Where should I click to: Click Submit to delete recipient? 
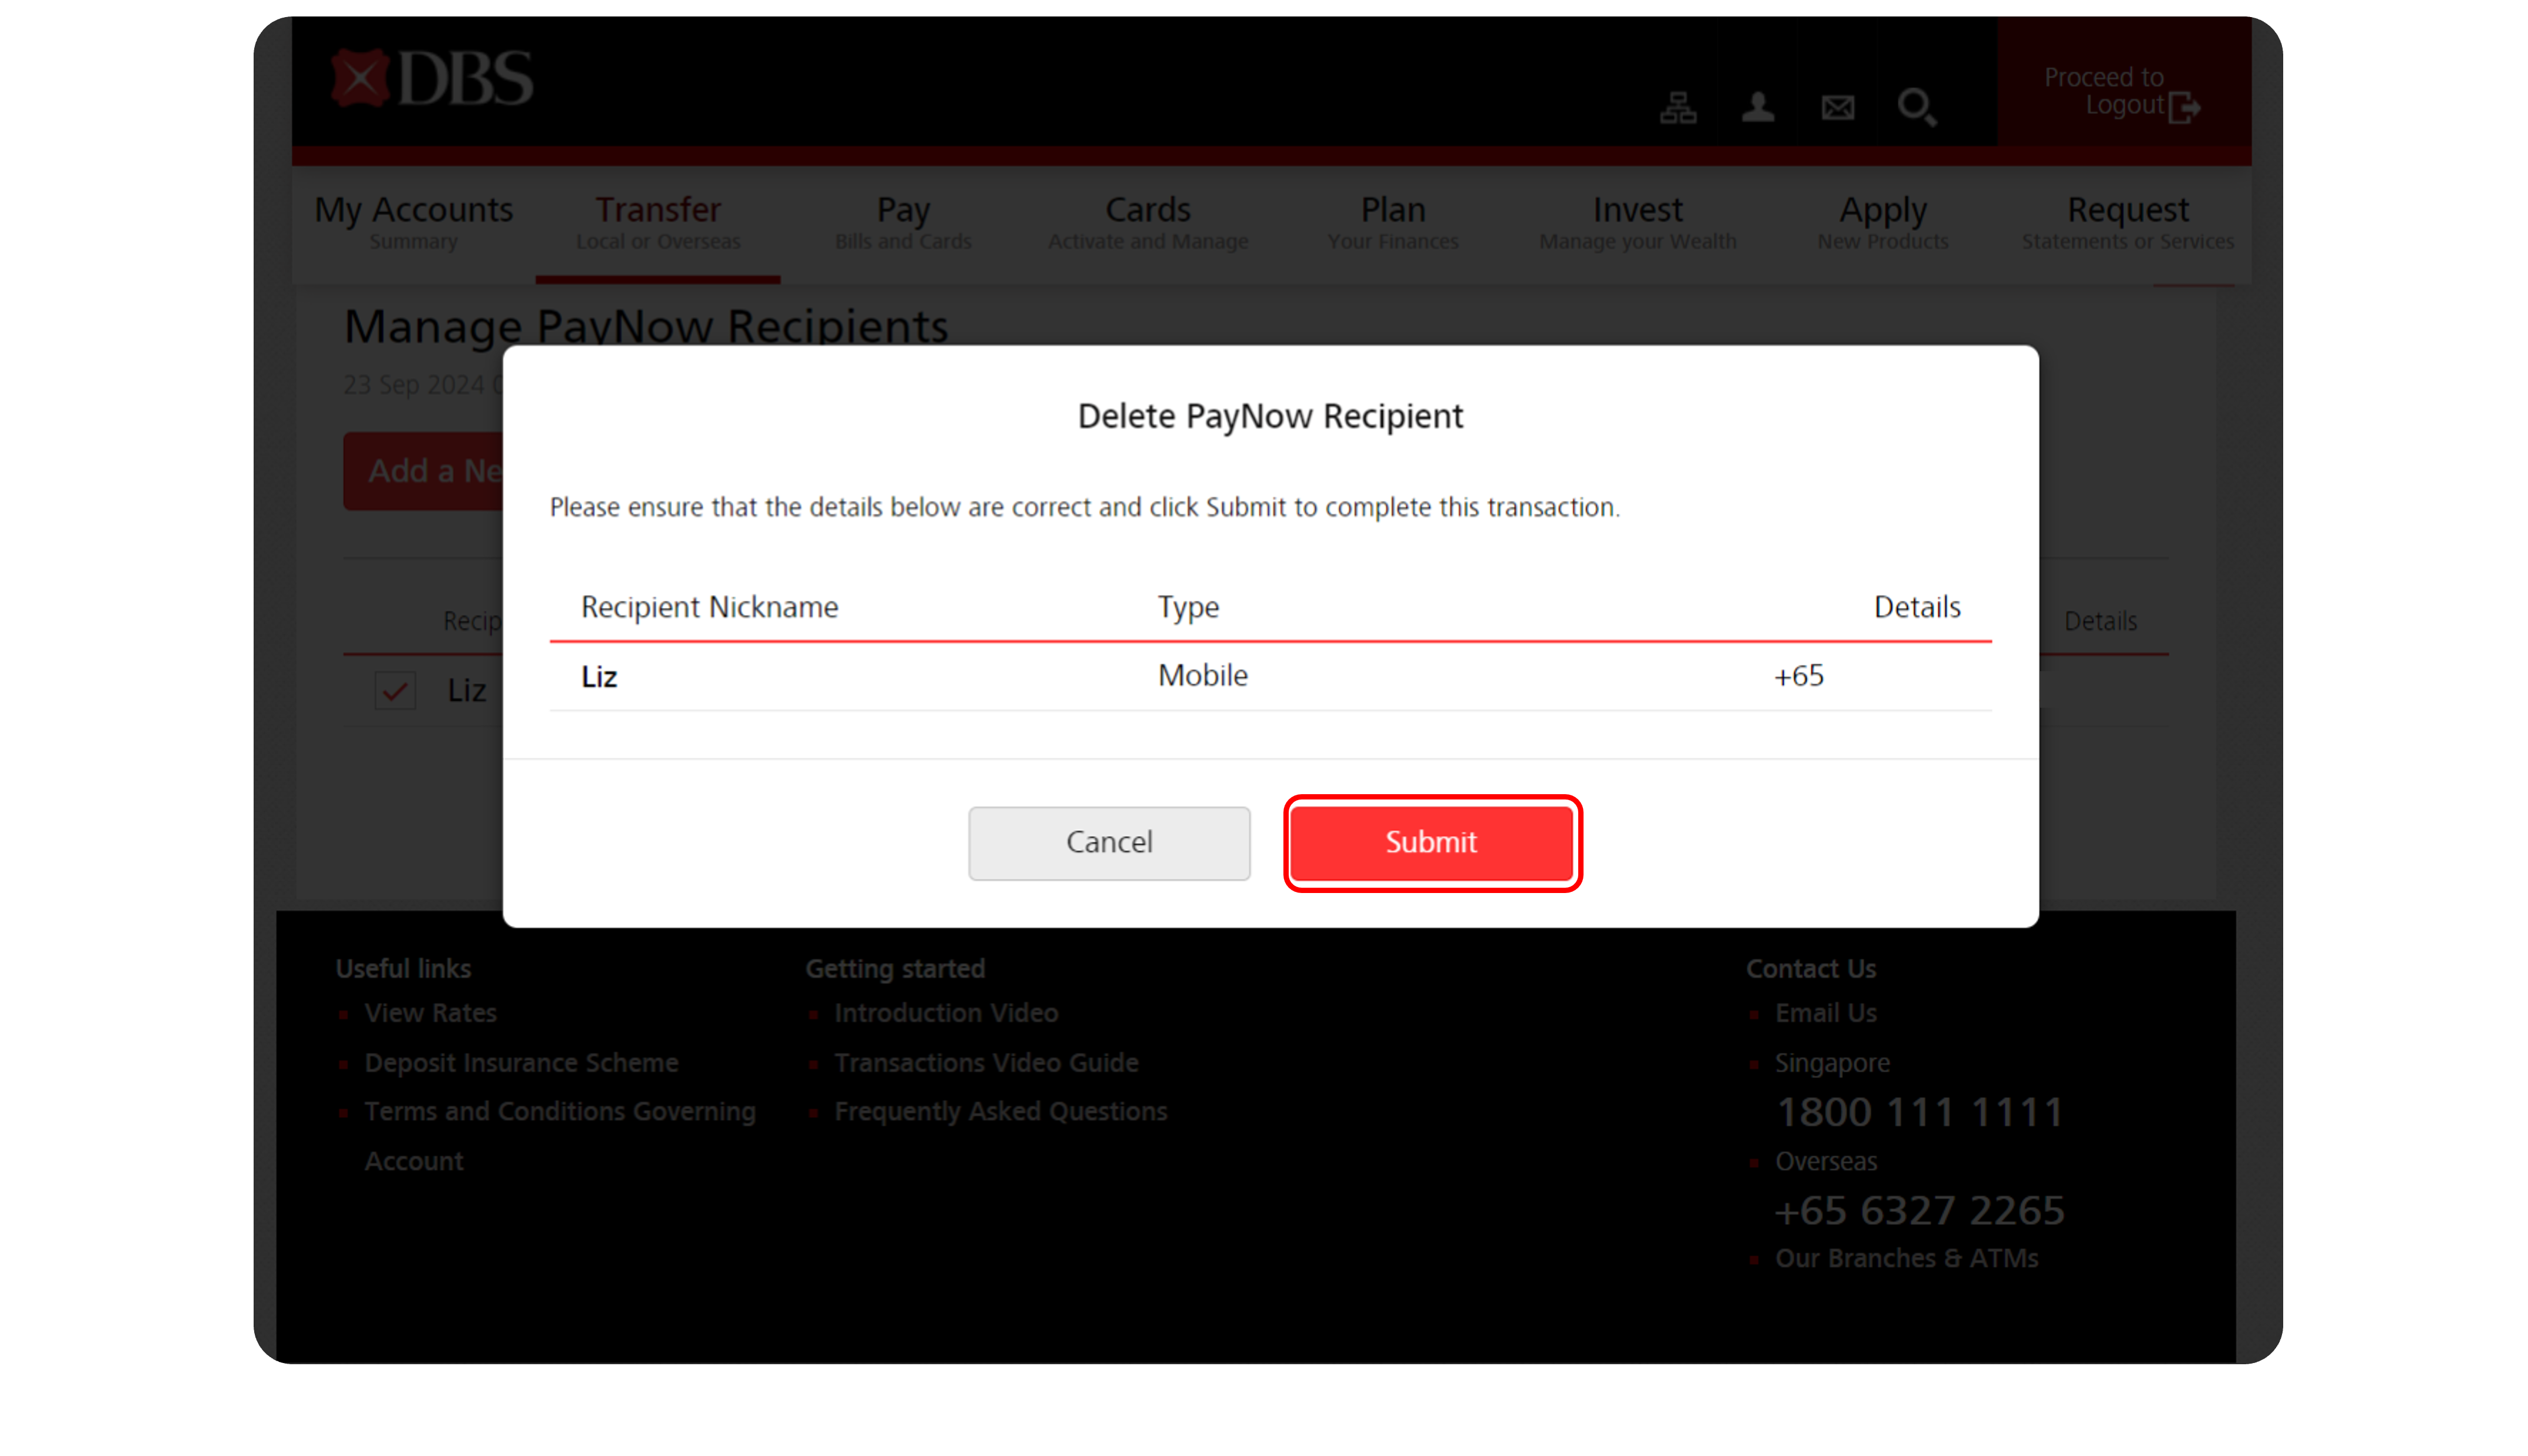[1431, 842]
